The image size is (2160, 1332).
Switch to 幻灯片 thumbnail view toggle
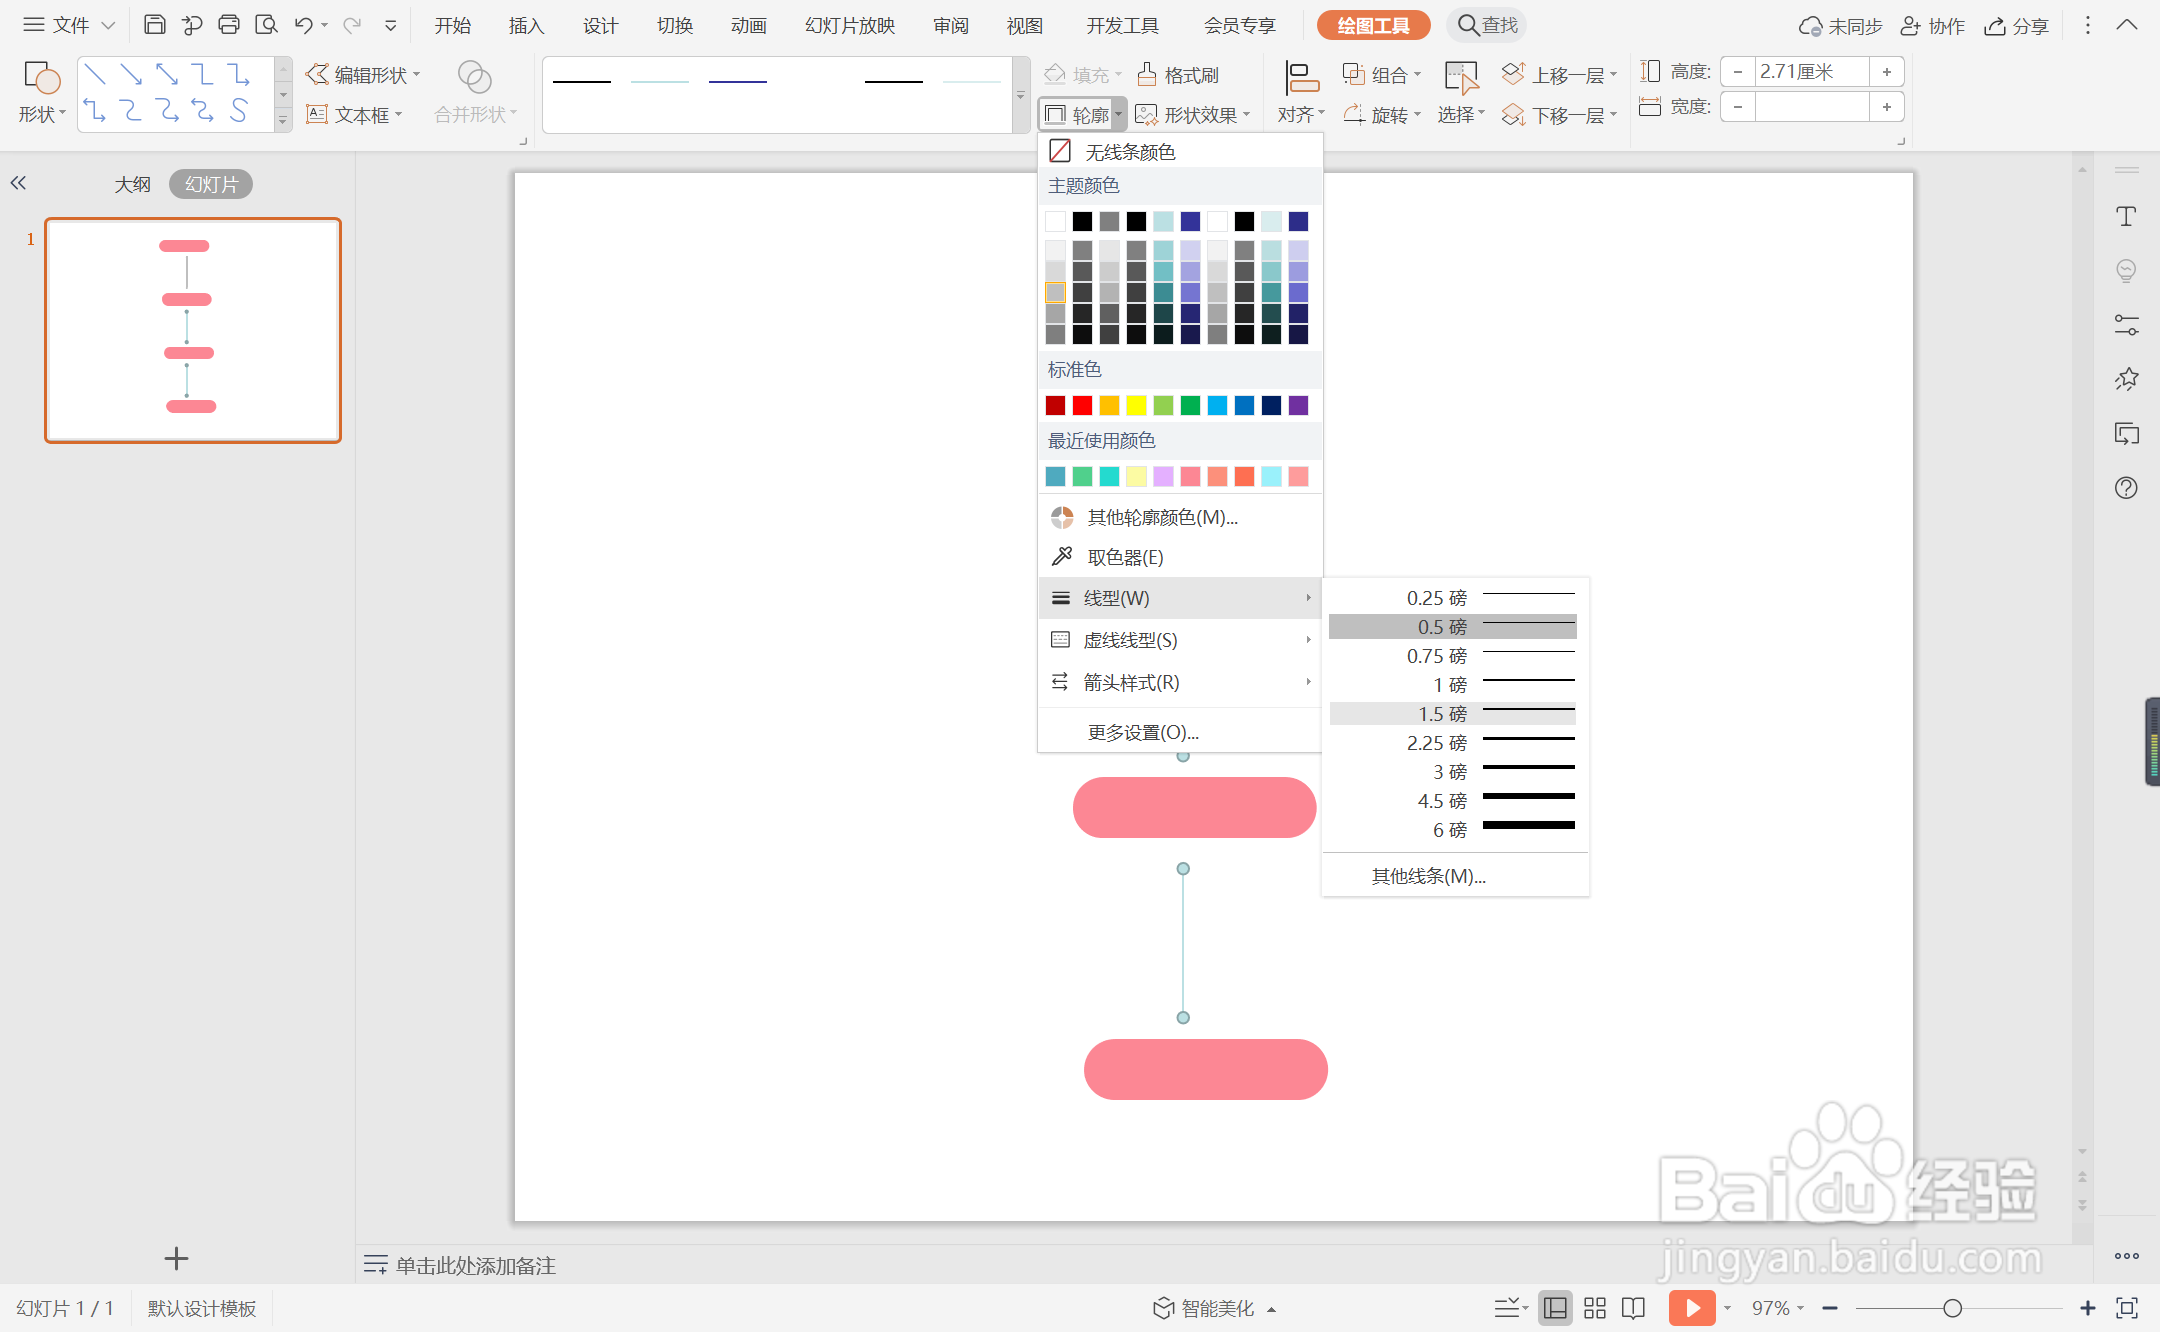tap(211, 184)
